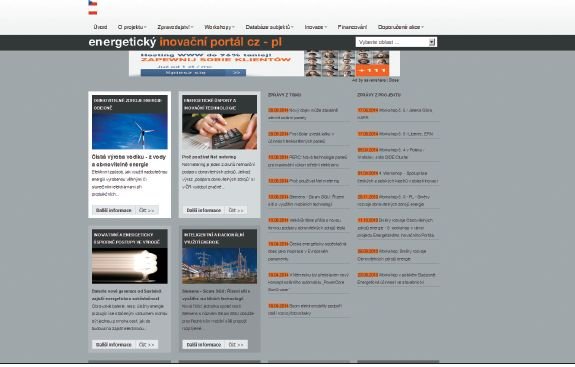The height and width of the screenshot is (367, 575).
Task: Open the light bulb thumbnail image
Action: (130, 265)
